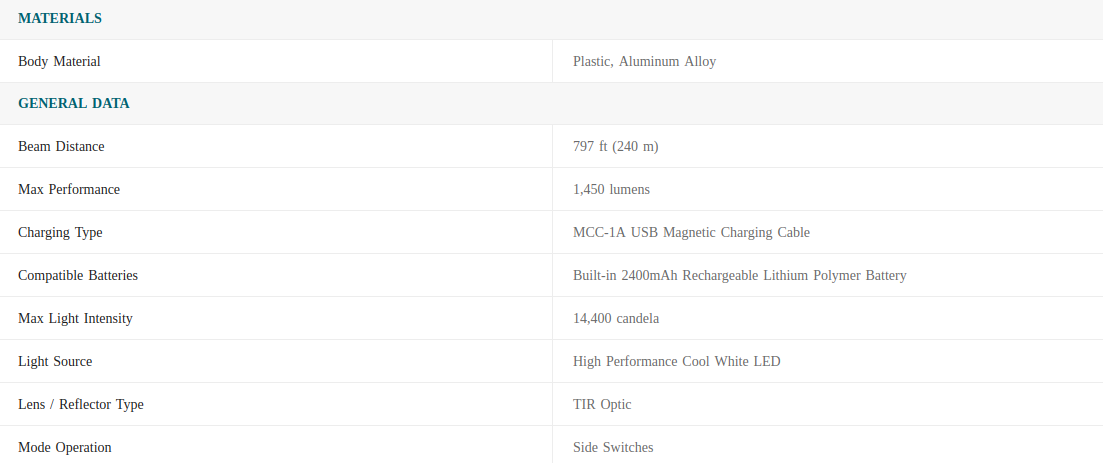Select the Lens / Reflector Type label
The image size is (1103, 463).
point(81,404)
